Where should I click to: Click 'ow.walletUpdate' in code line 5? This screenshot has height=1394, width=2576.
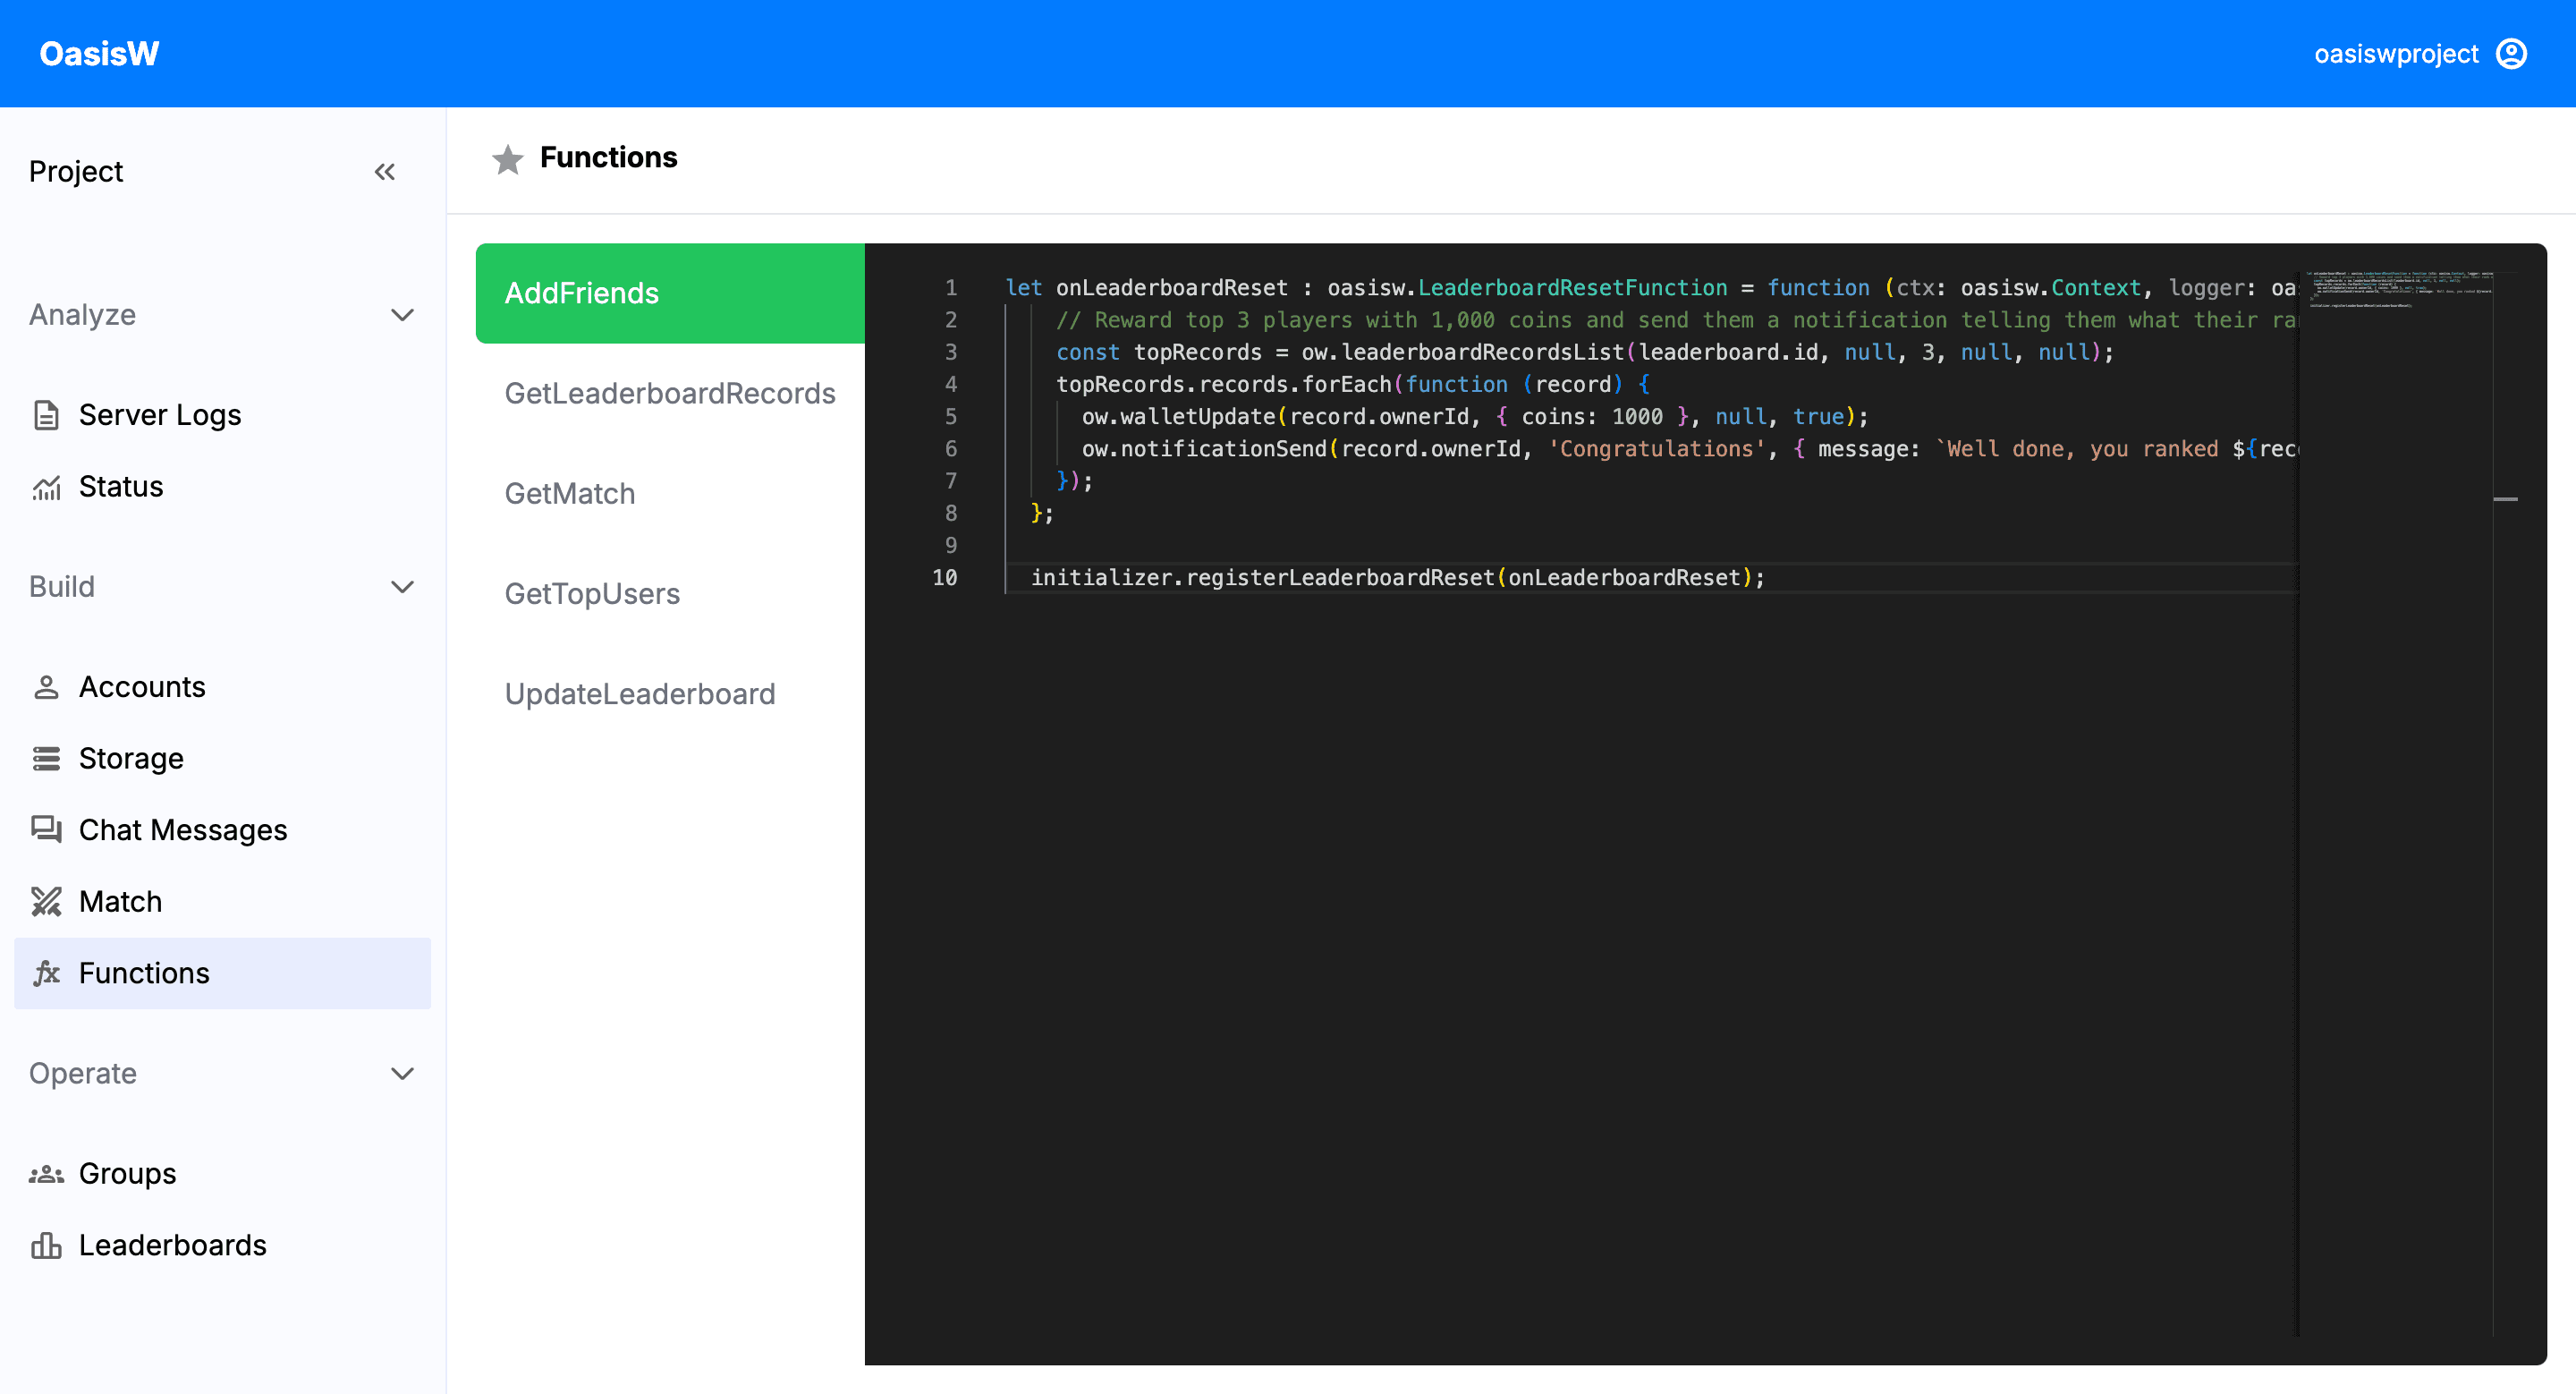pos(1178,416)
